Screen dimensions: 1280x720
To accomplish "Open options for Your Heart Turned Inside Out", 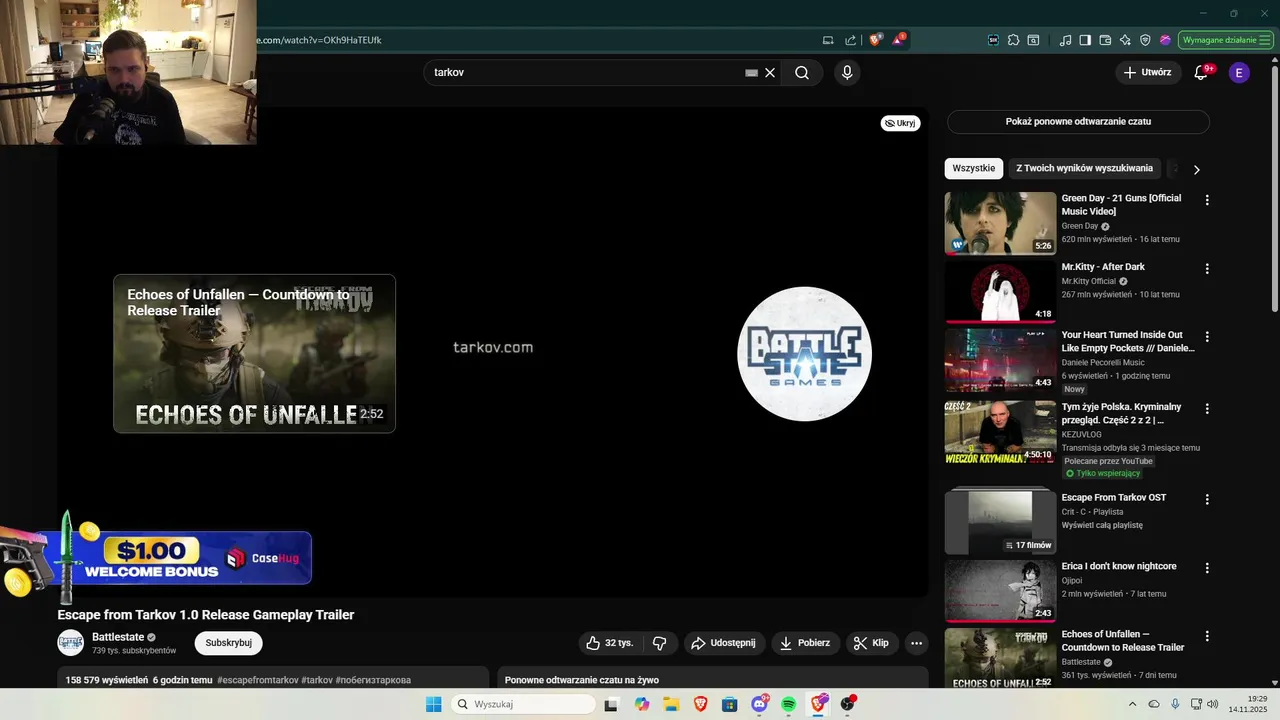I will (x=1207, y=337).
